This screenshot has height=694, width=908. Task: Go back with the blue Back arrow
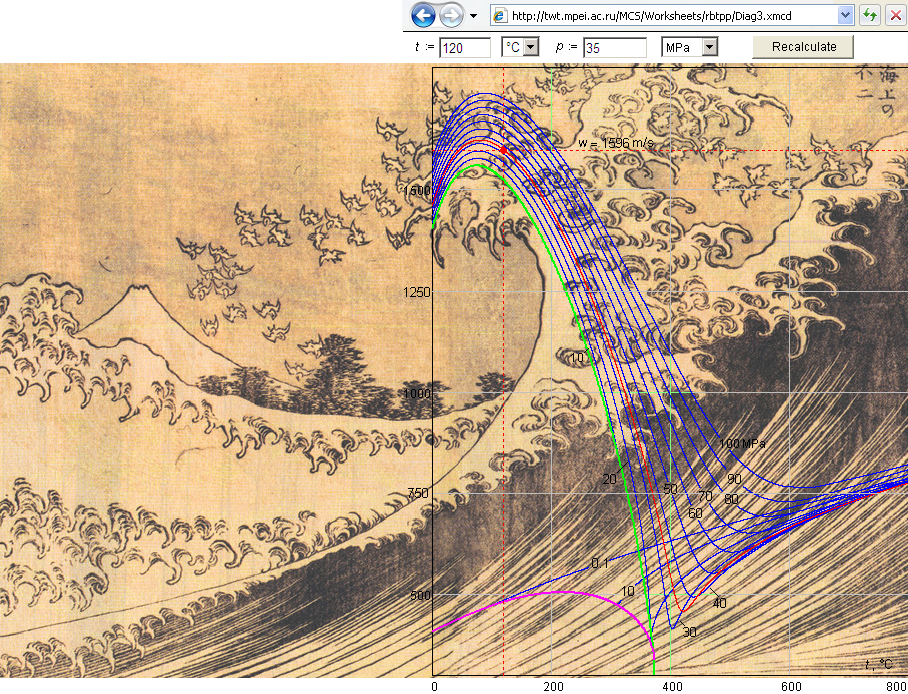coord(423,16)
